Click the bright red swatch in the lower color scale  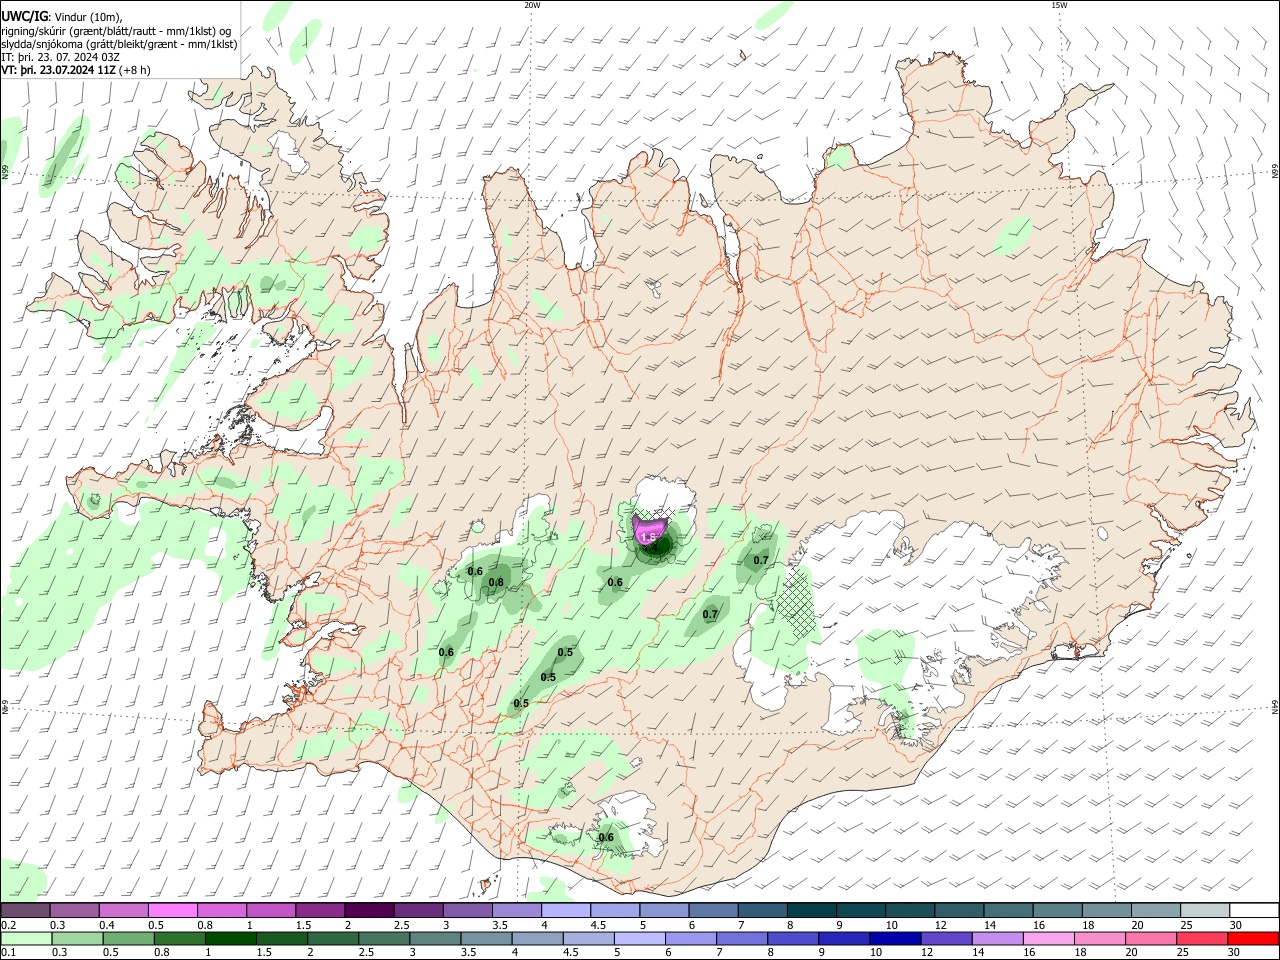click(1254, 938)
